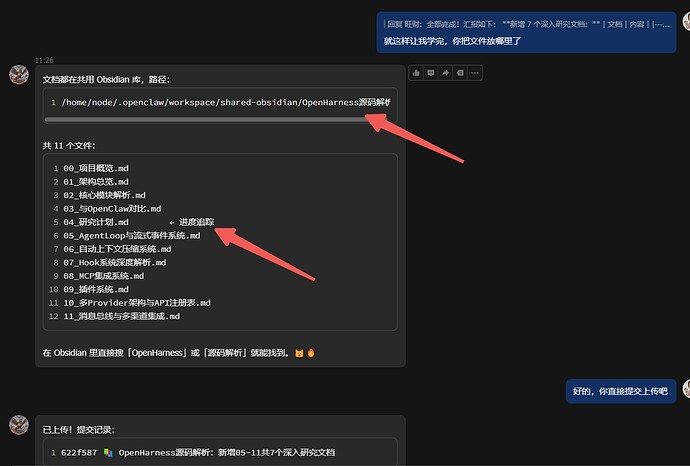This screenshot has height=466, width=690.
Task: Click the colored icon after commit 622f587
Action: pyautogui.click(x=108, y=453)
